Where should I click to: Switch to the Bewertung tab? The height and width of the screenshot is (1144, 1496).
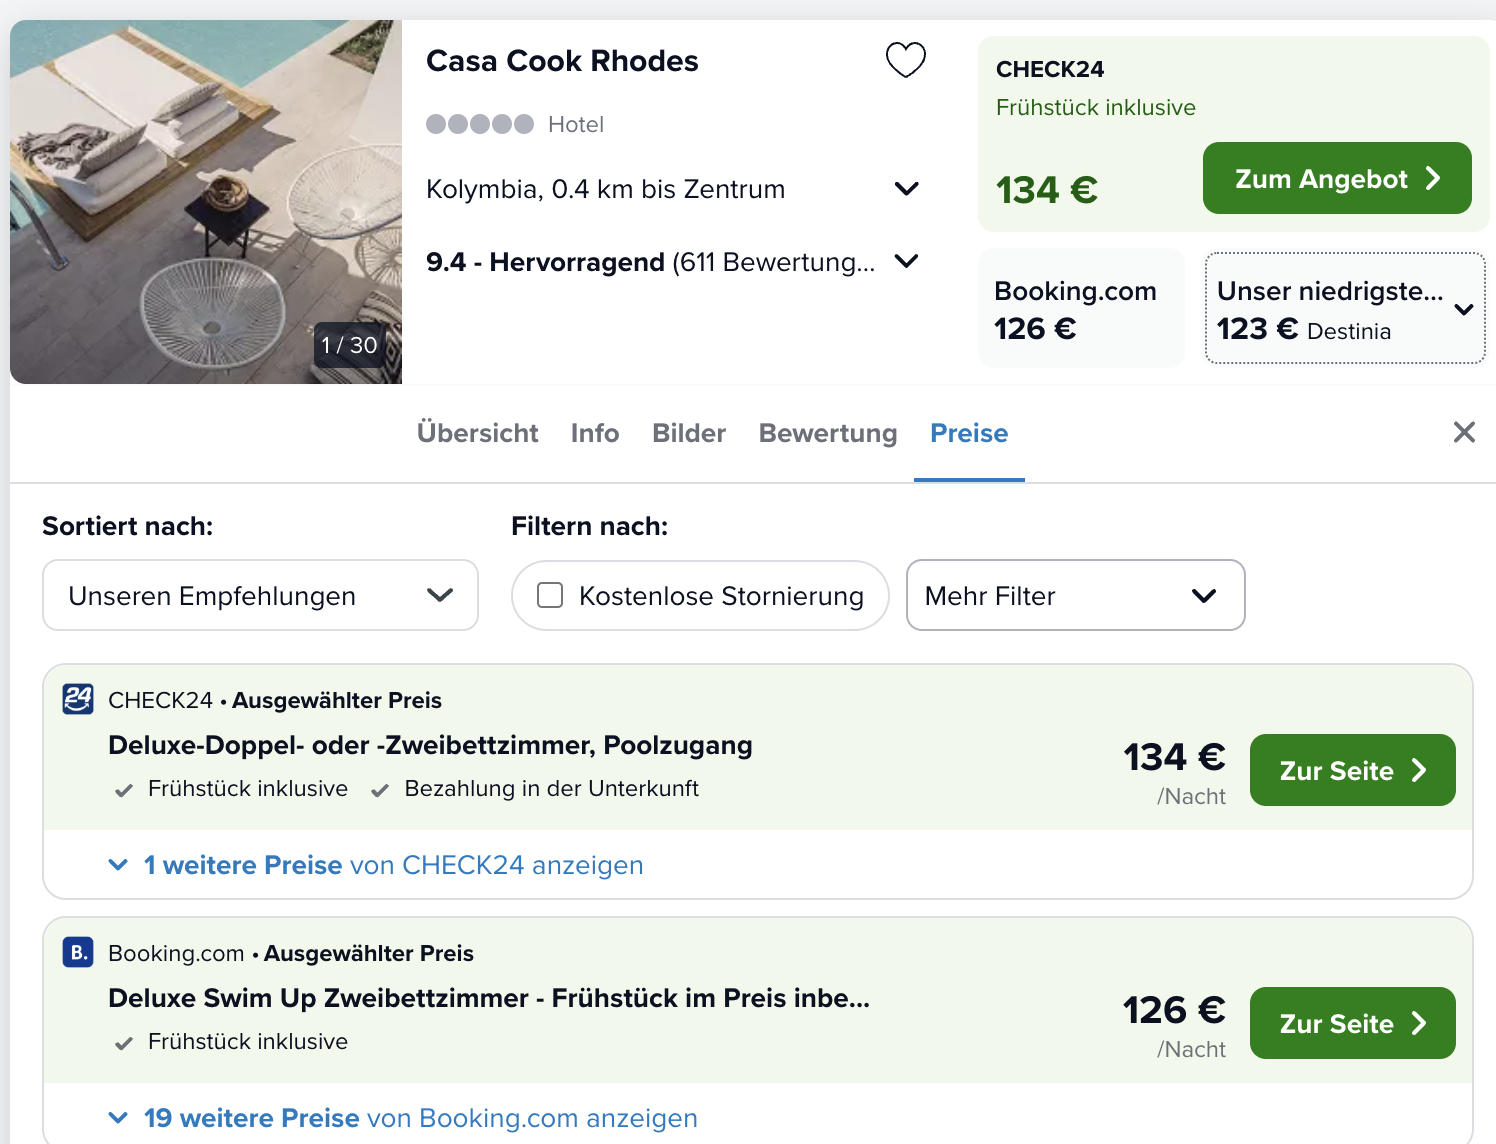[x=827, y=433]
